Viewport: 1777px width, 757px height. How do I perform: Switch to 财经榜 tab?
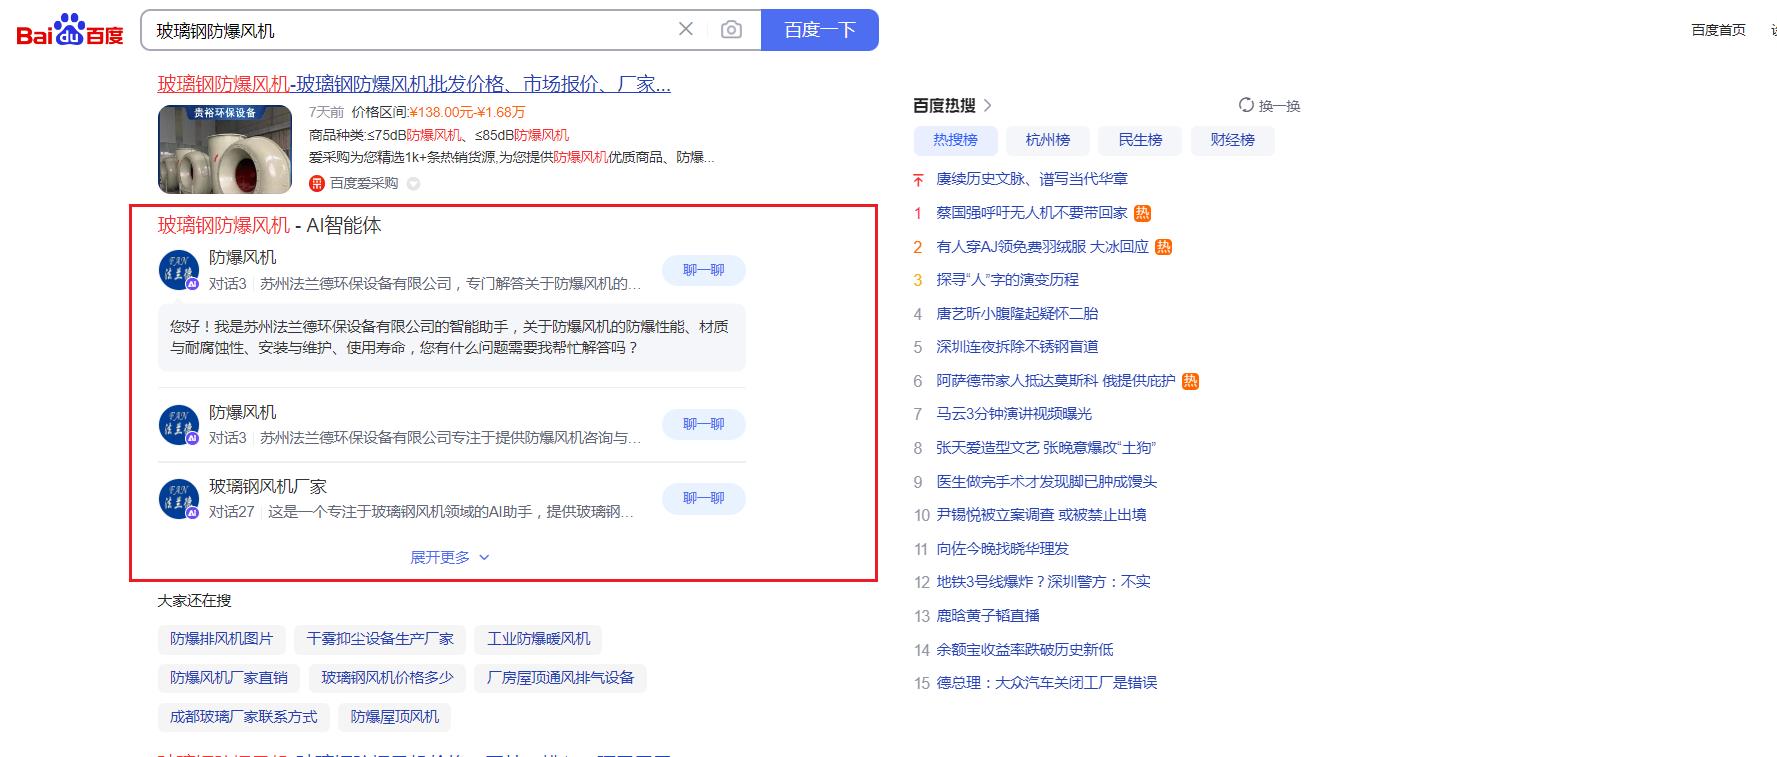click(x=1232, y=140)
